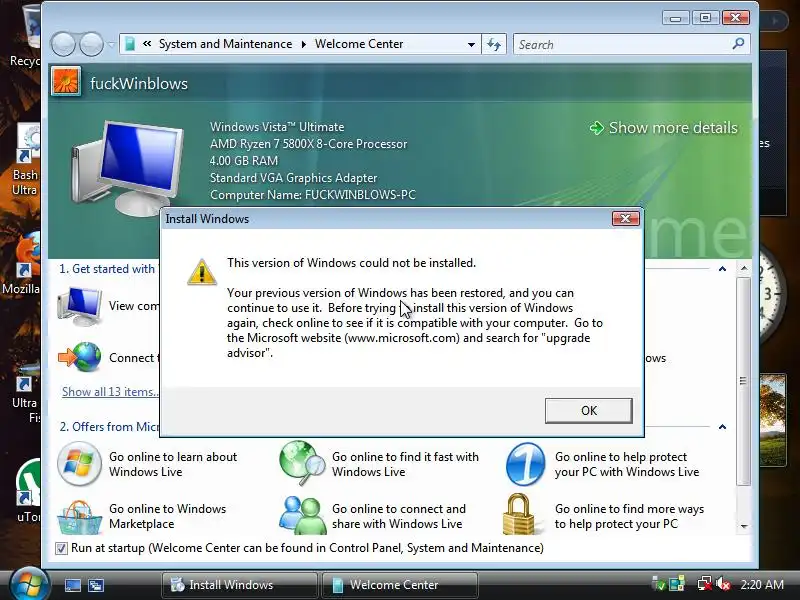
Task: Close the Welcome Center window
Action: tap(736, 18)
